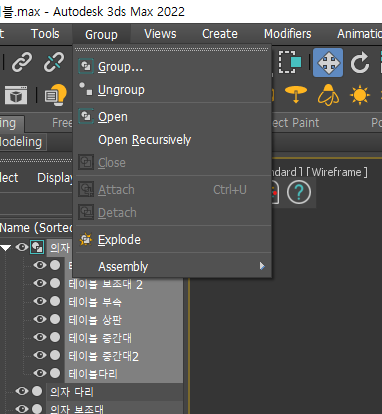Choose Open Recursively in the Group menu
The height and width of the screenshot is (414, 382).
(172, 140)
